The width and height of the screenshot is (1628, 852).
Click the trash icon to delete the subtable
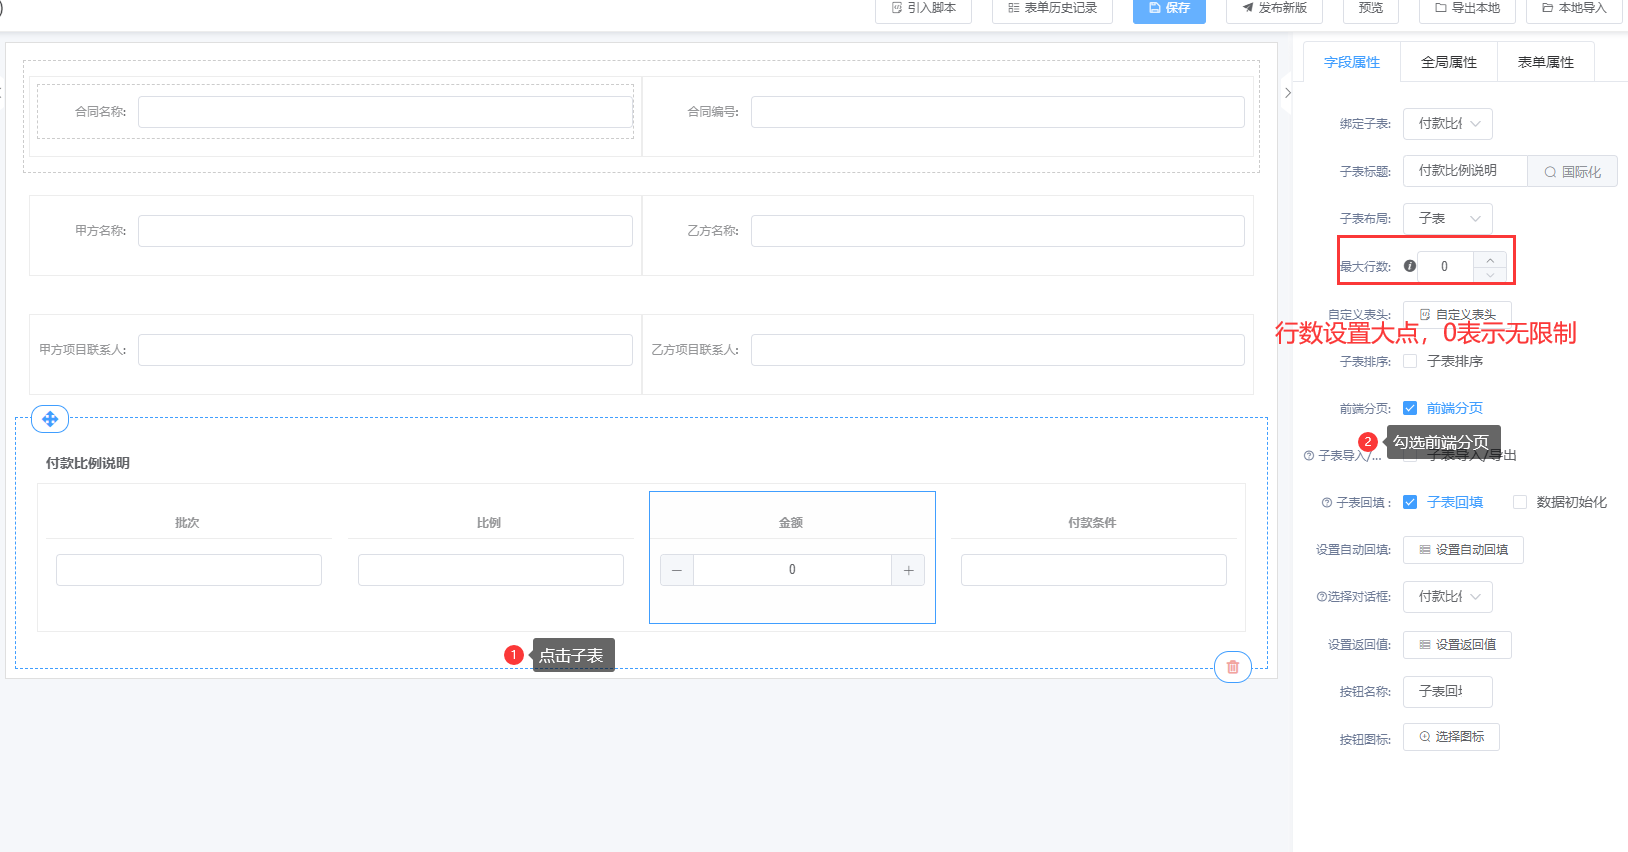click(x=1232, y=667)
